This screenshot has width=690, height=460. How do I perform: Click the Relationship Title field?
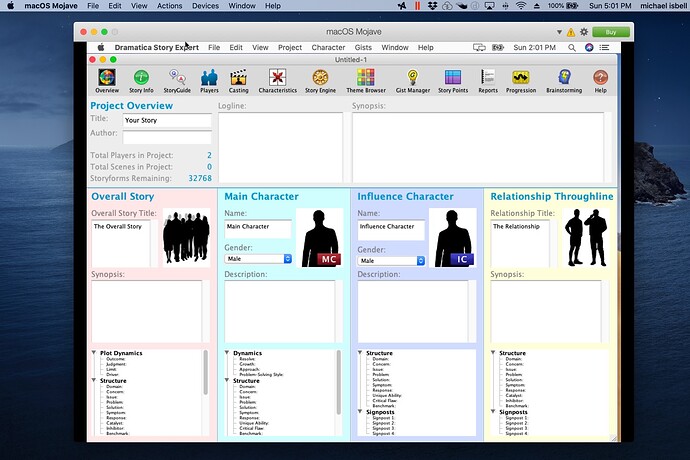(520, 243)
